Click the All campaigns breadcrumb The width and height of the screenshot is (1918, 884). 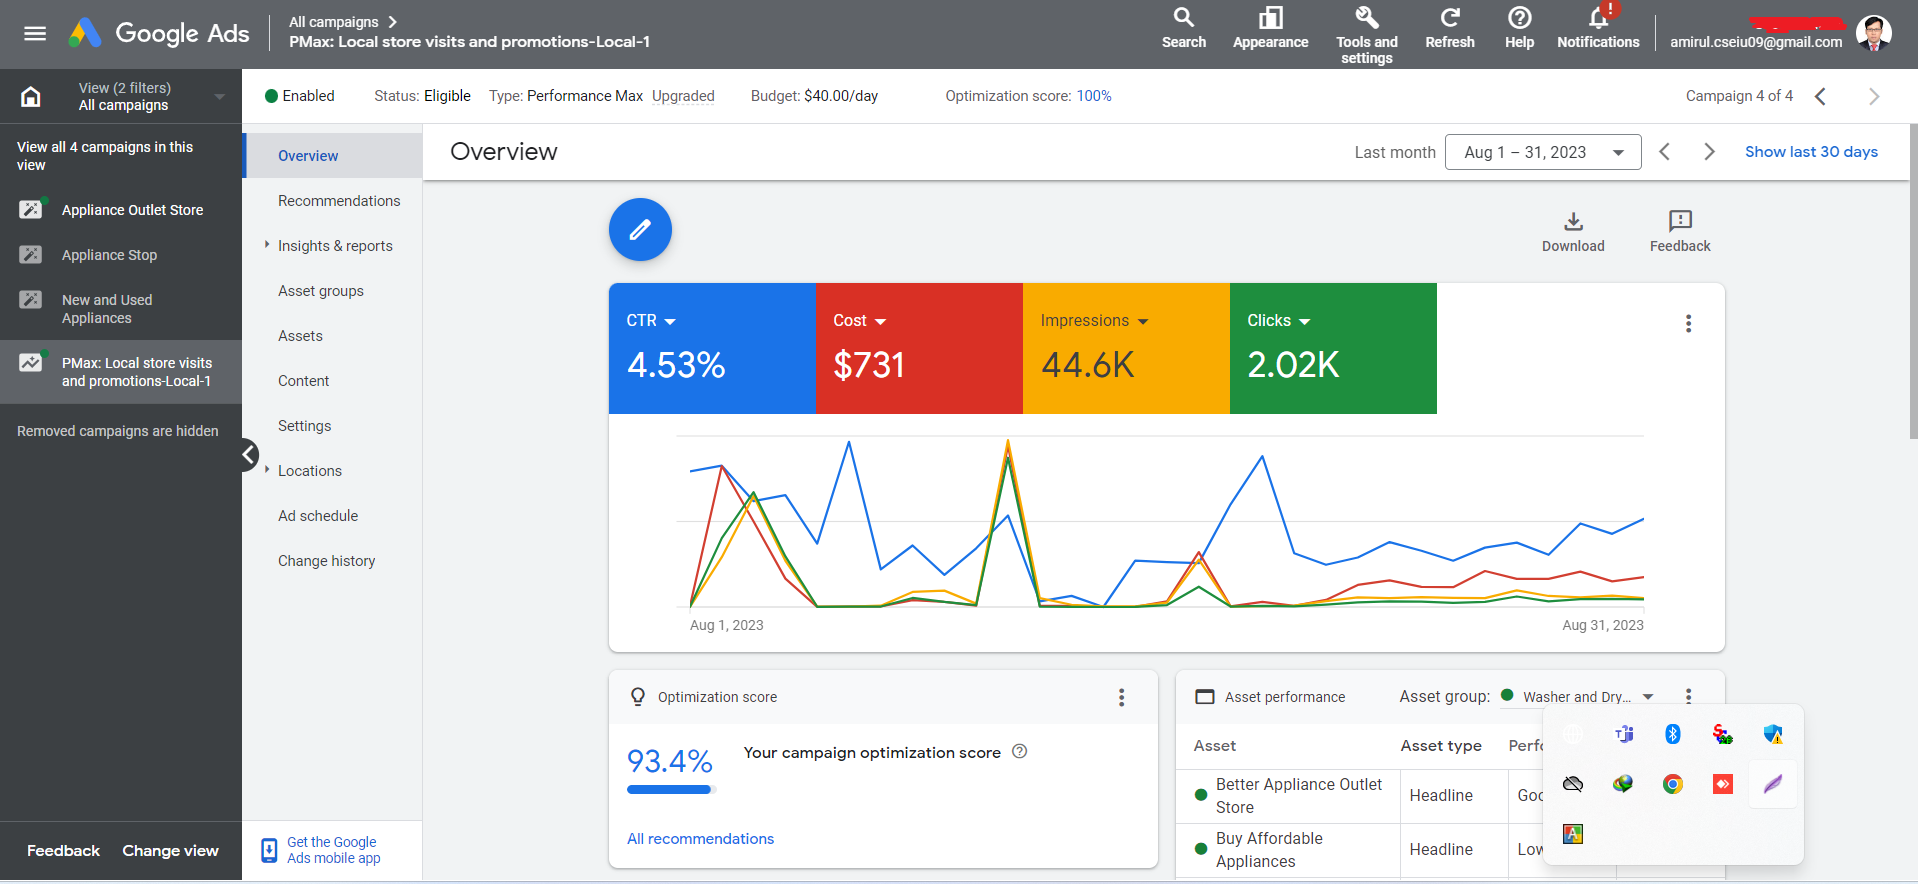(x=334, y=22)
